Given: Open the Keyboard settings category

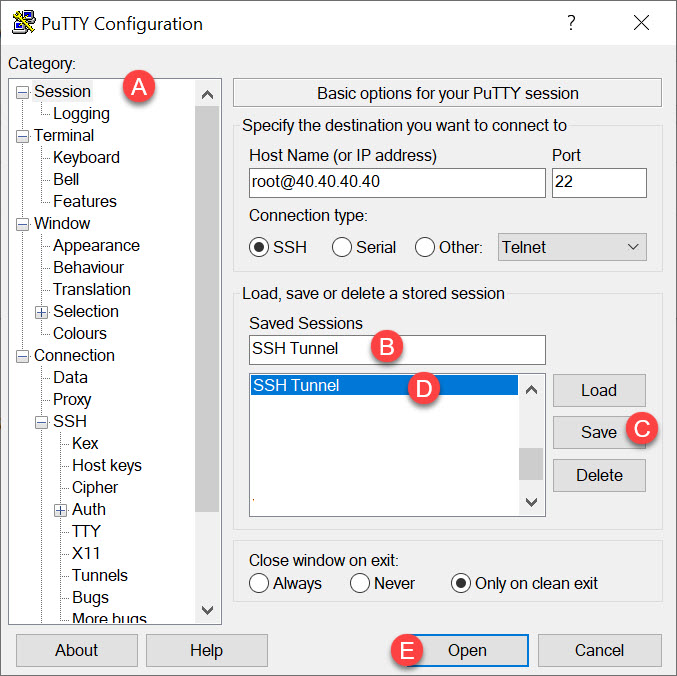Looking at the screenshot, I should tap(86, 158).
